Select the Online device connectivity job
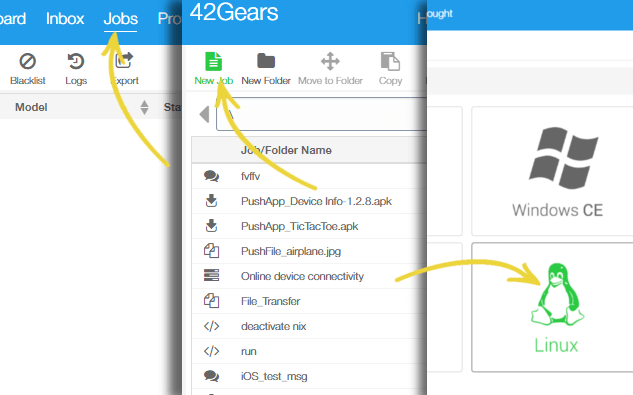Screen dimensions: 633x395 pyautogui.click(x=309, y=276)
